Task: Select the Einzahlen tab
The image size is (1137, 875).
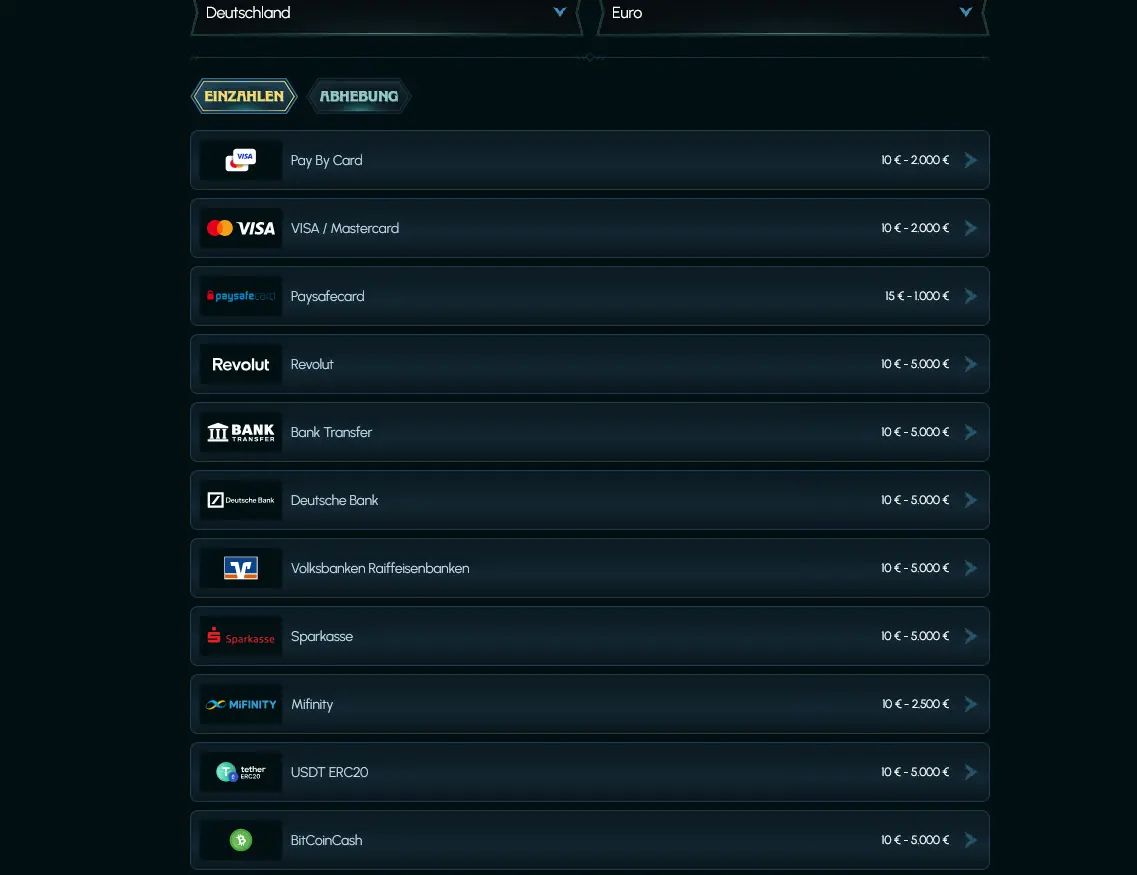Action: 244,96
